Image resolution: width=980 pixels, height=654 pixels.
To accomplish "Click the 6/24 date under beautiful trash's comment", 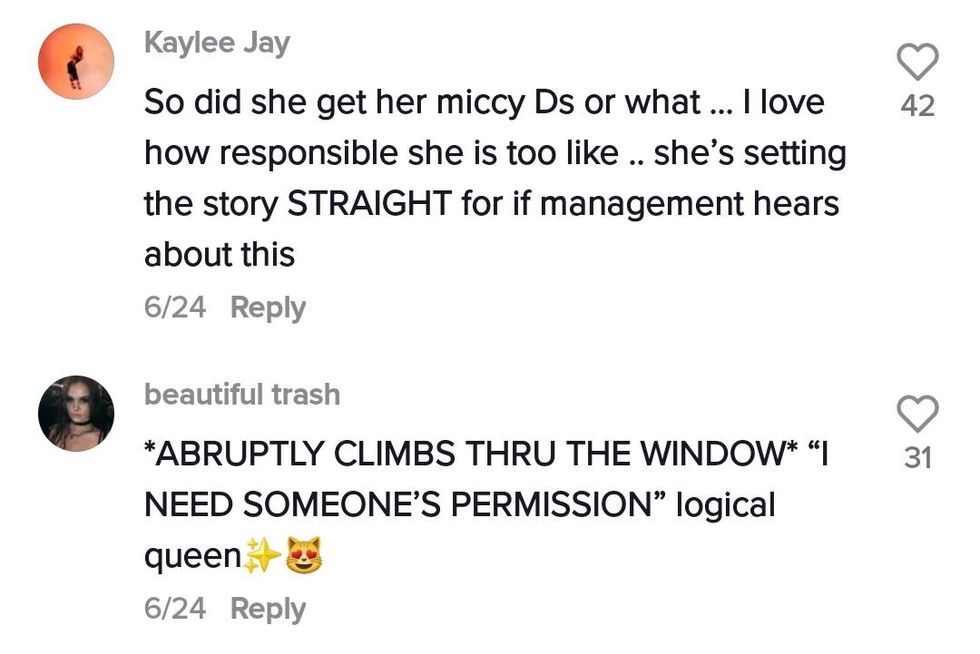I will click(175, 609).
